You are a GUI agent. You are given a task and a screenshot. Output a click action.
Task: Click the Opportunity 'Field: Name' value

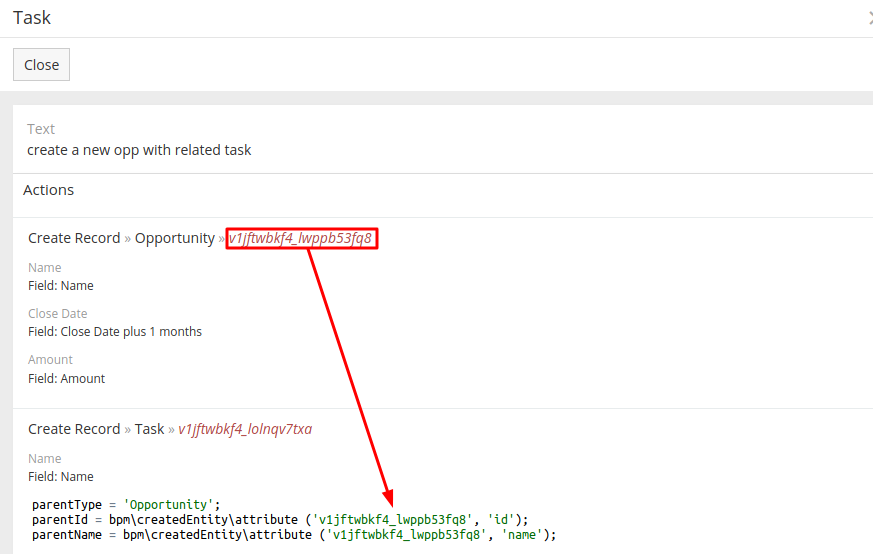pyautogui.click(x=60, y=286)
